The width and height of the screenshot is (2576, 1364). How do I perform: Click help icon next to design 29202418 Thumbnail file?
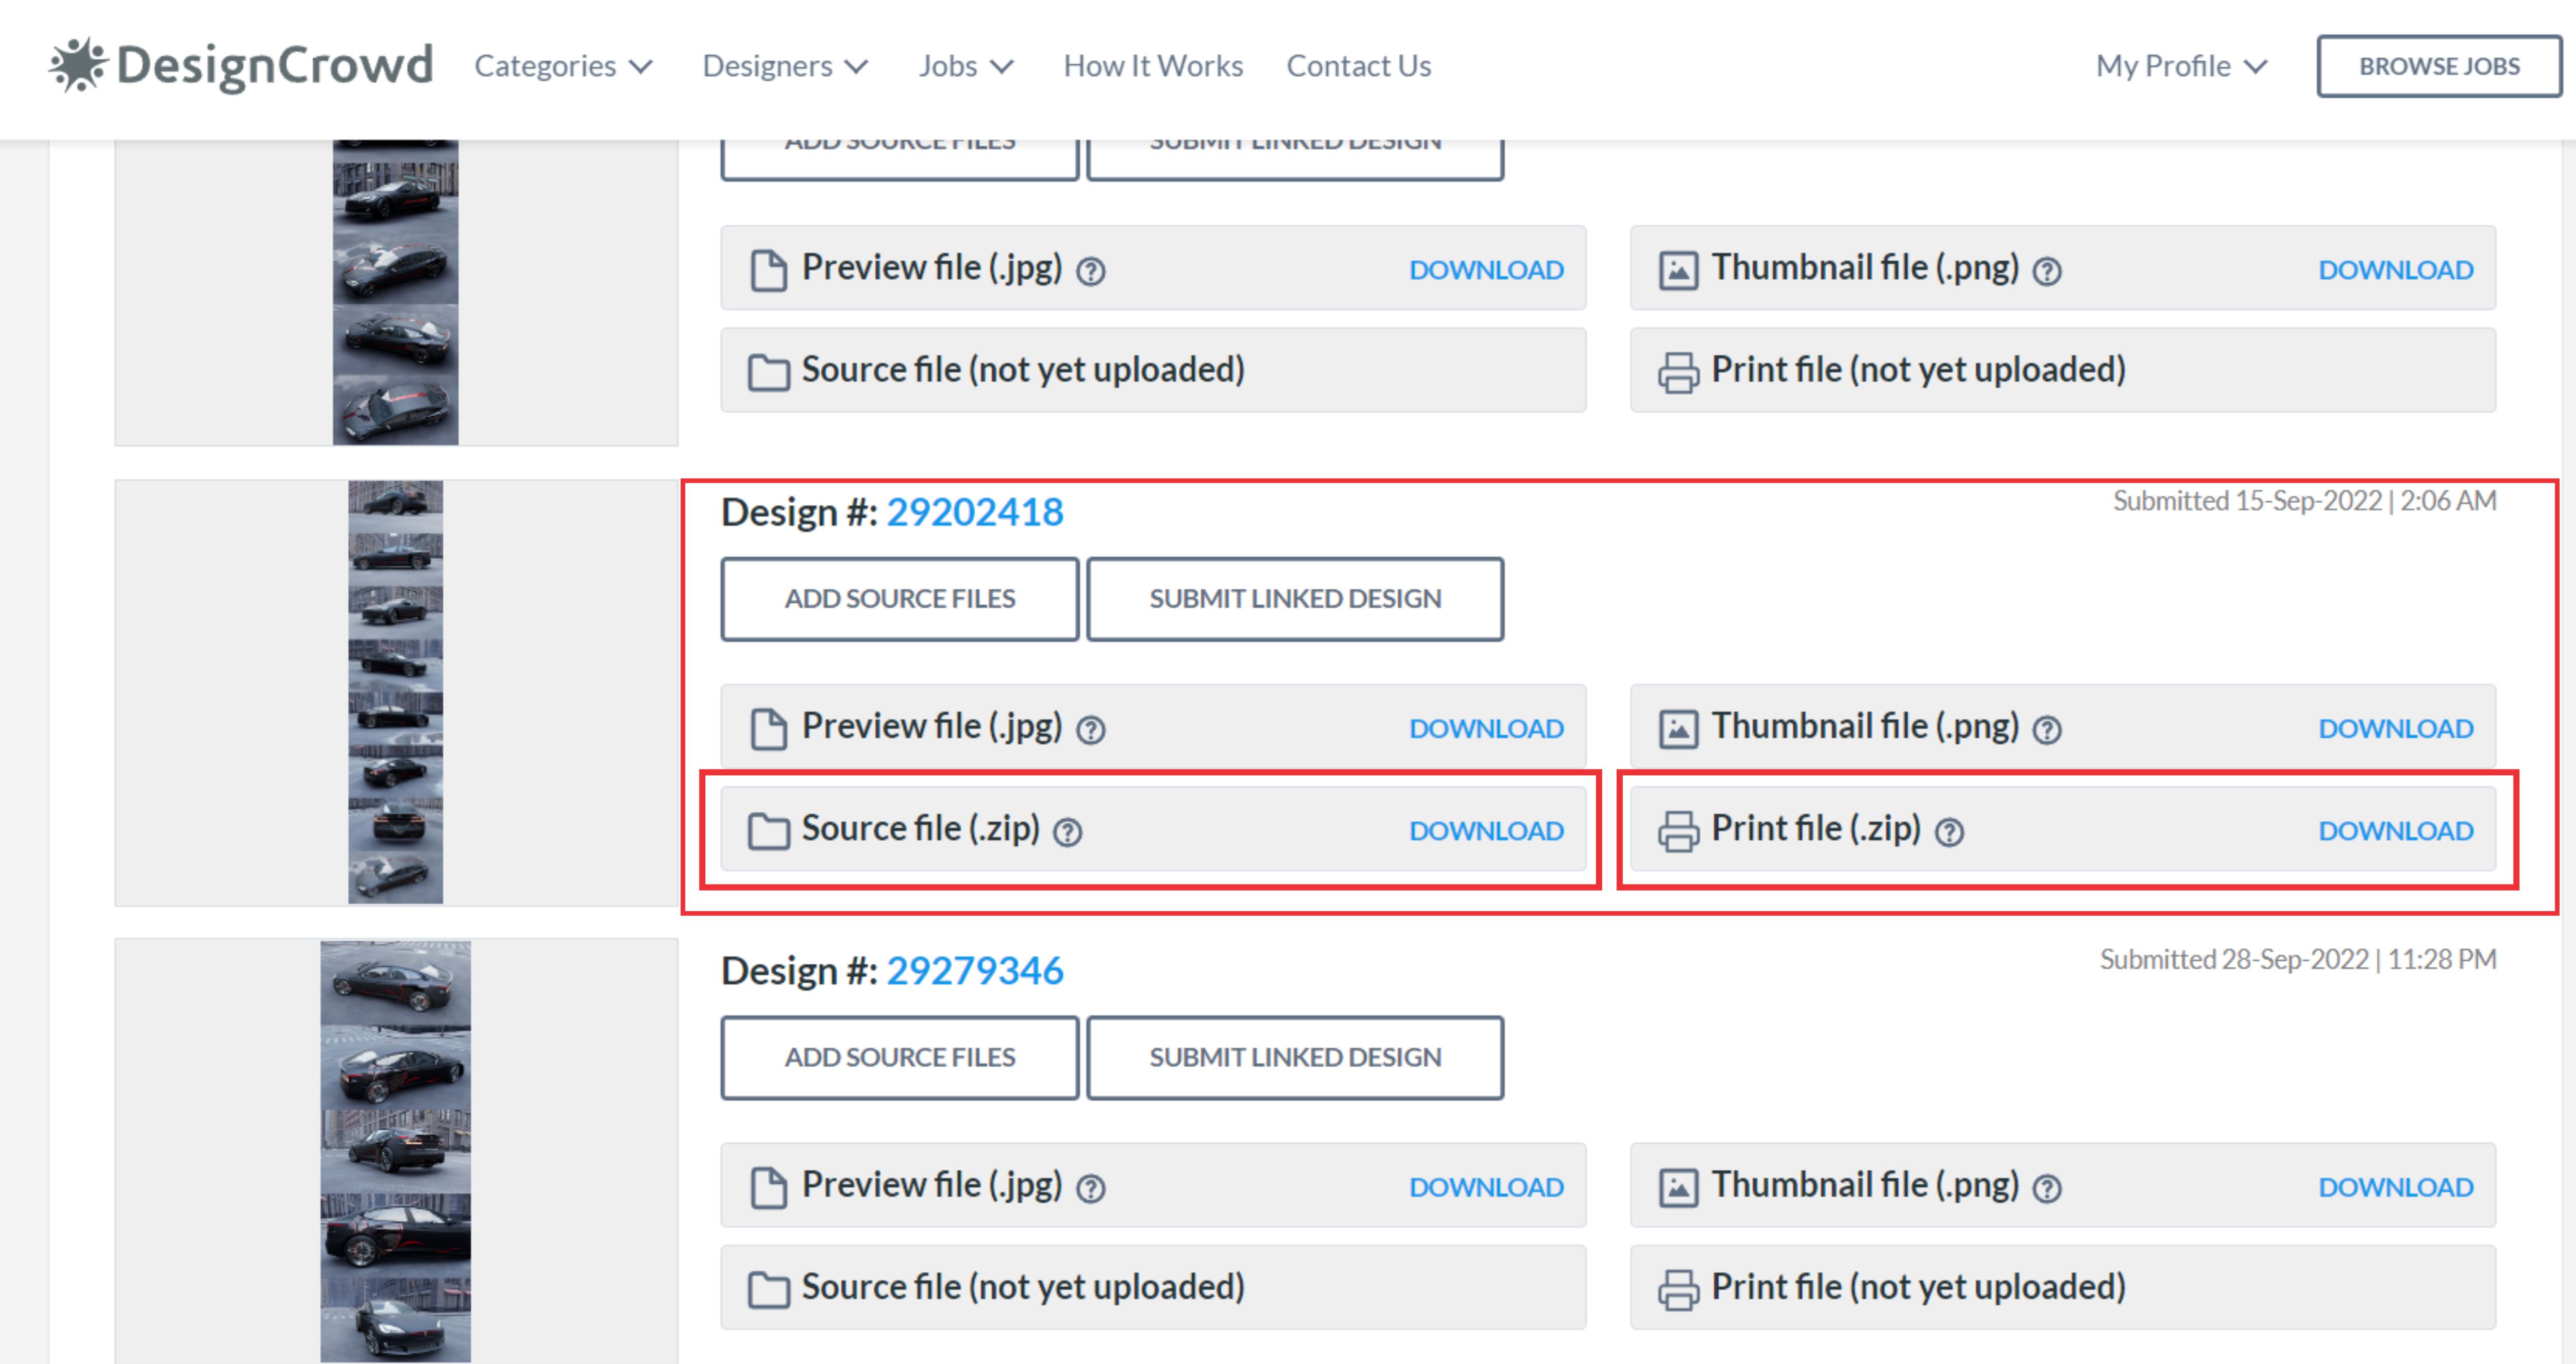2047,730
